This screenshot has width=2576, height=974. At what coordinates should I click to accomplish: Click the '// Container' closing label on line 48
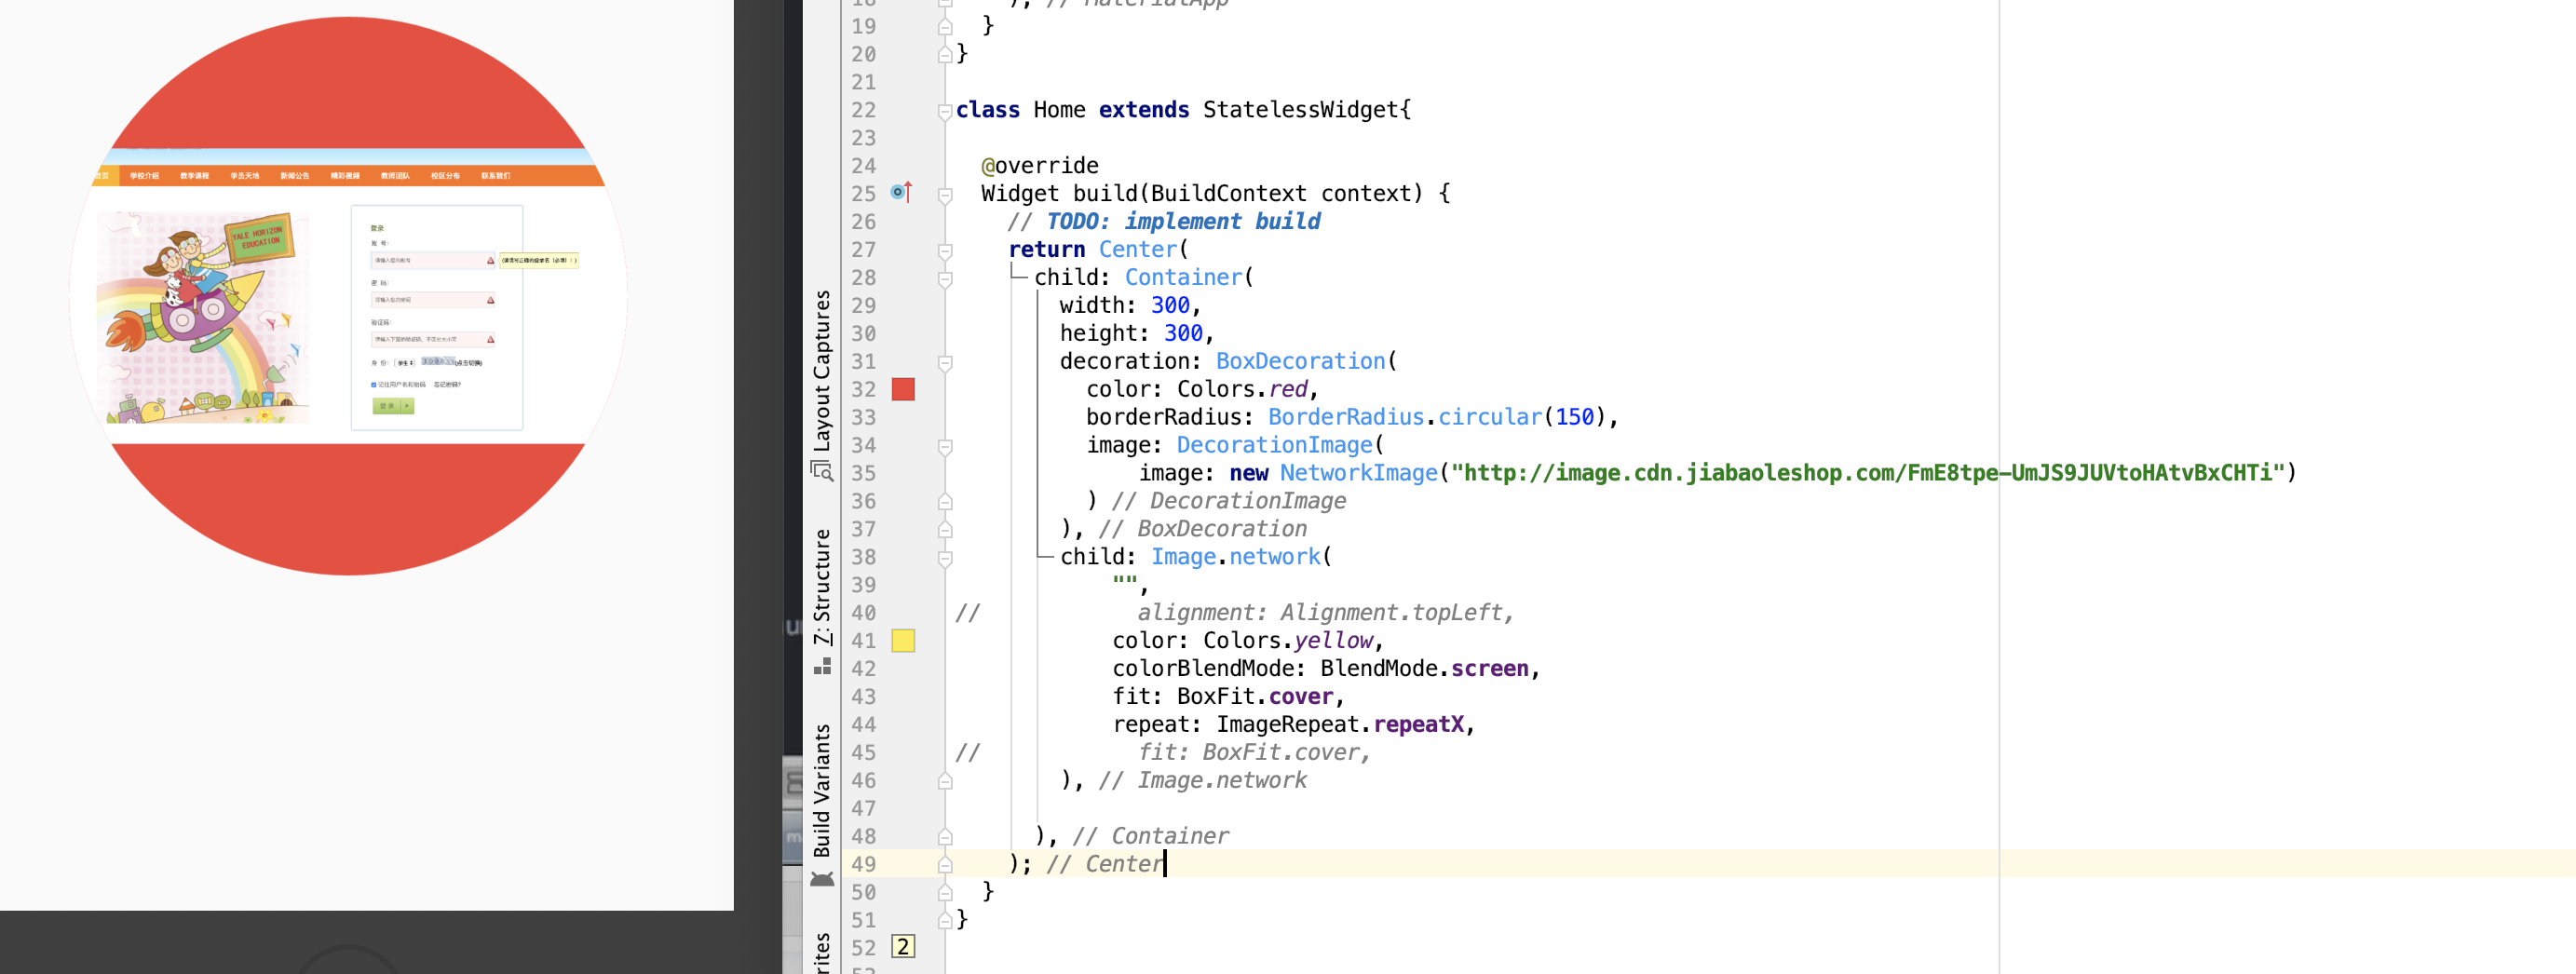[1151, 836]
